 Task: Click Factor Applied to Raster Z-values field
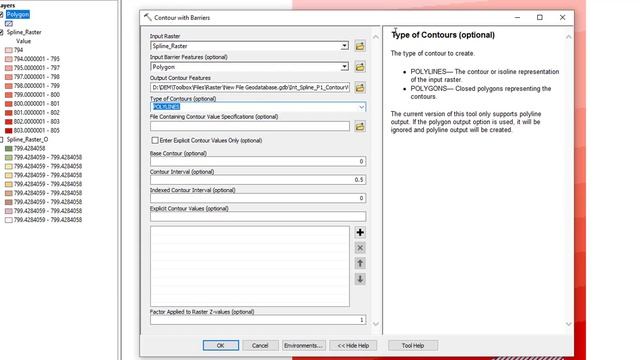coord(258,320)
